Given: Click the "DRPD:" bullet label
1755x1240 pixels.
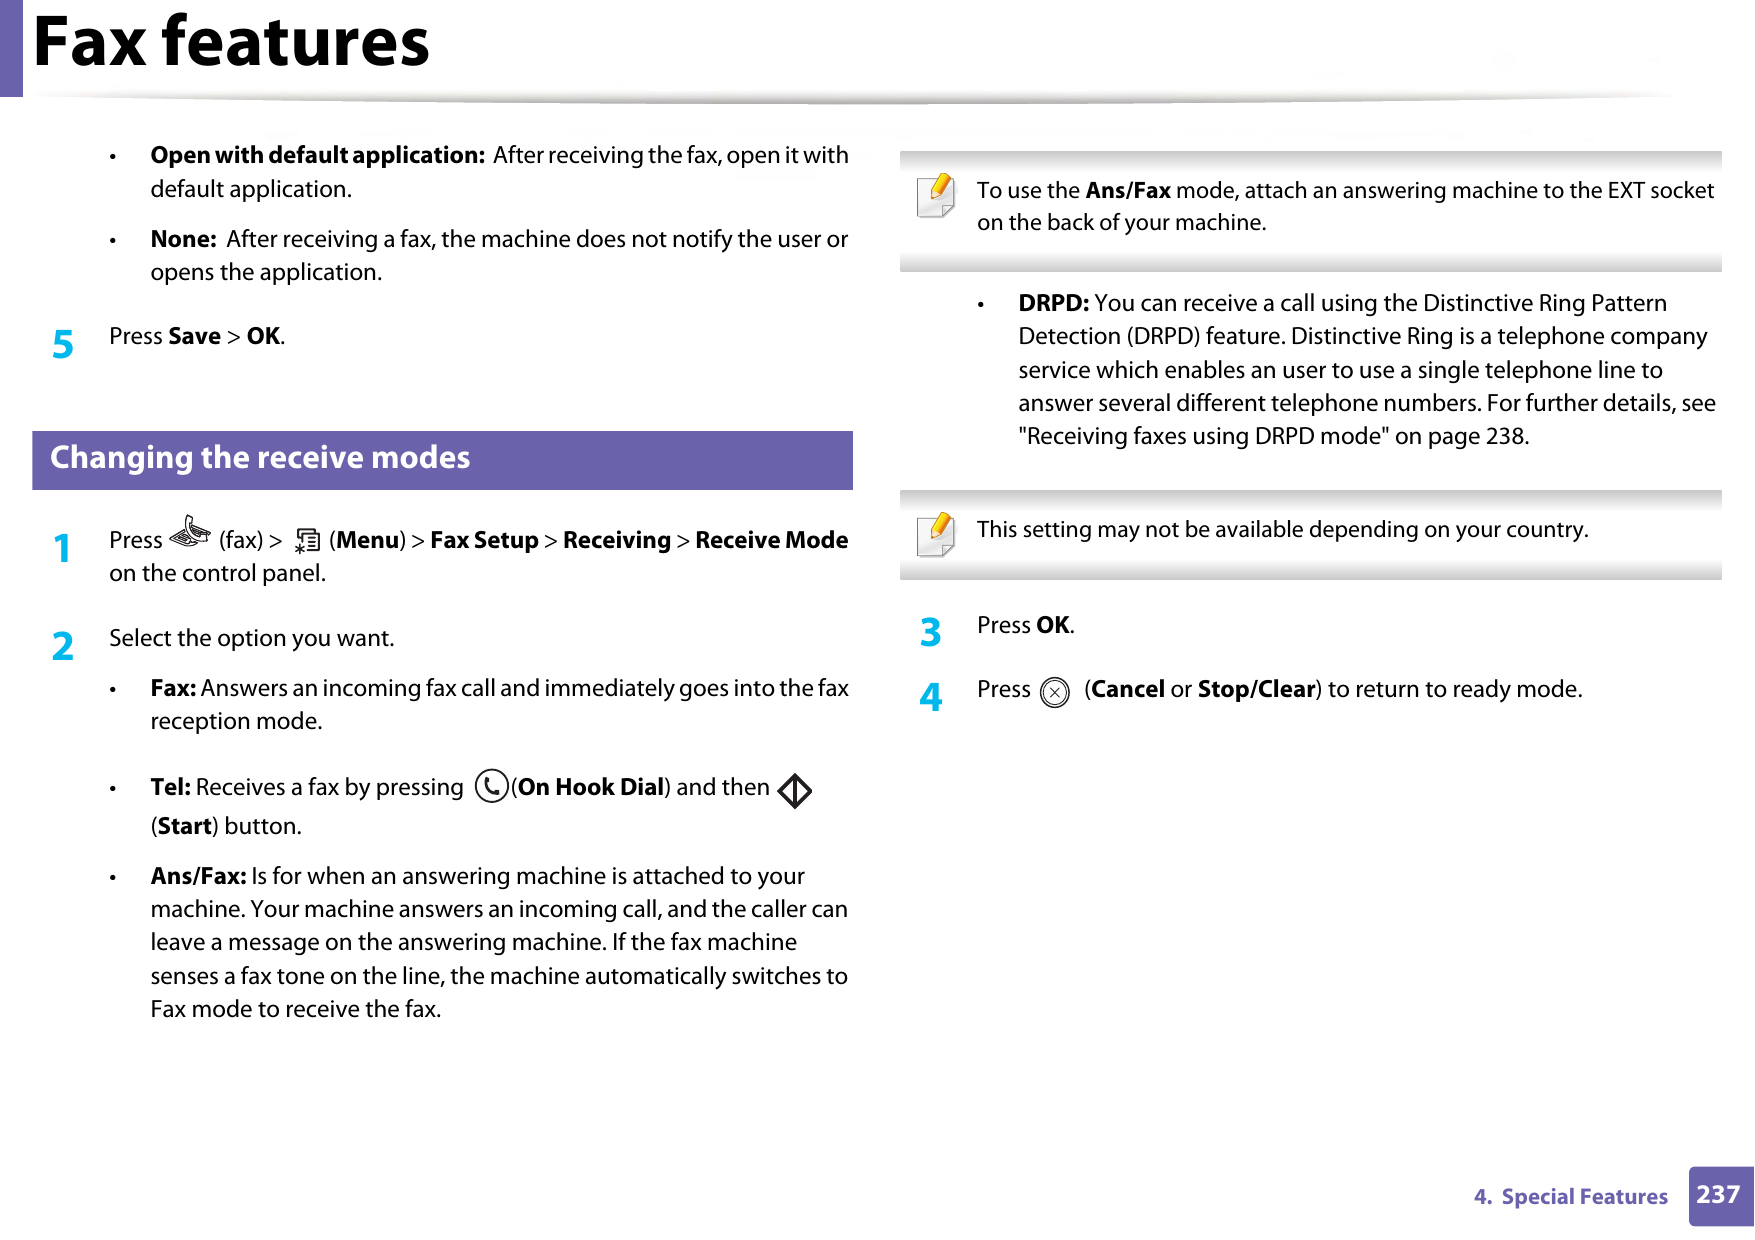Looking at the screenshot, I should click(1053, 303).
